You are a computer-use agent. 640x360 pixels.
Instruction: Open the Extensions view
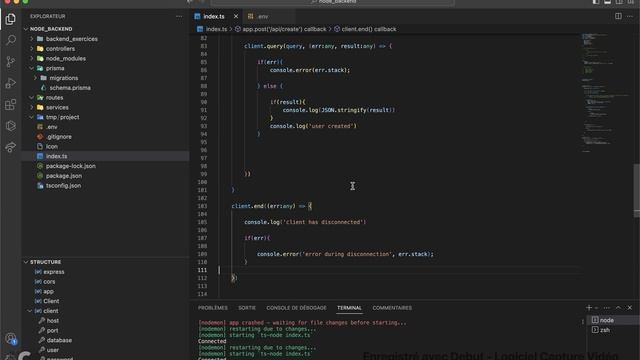11,104
